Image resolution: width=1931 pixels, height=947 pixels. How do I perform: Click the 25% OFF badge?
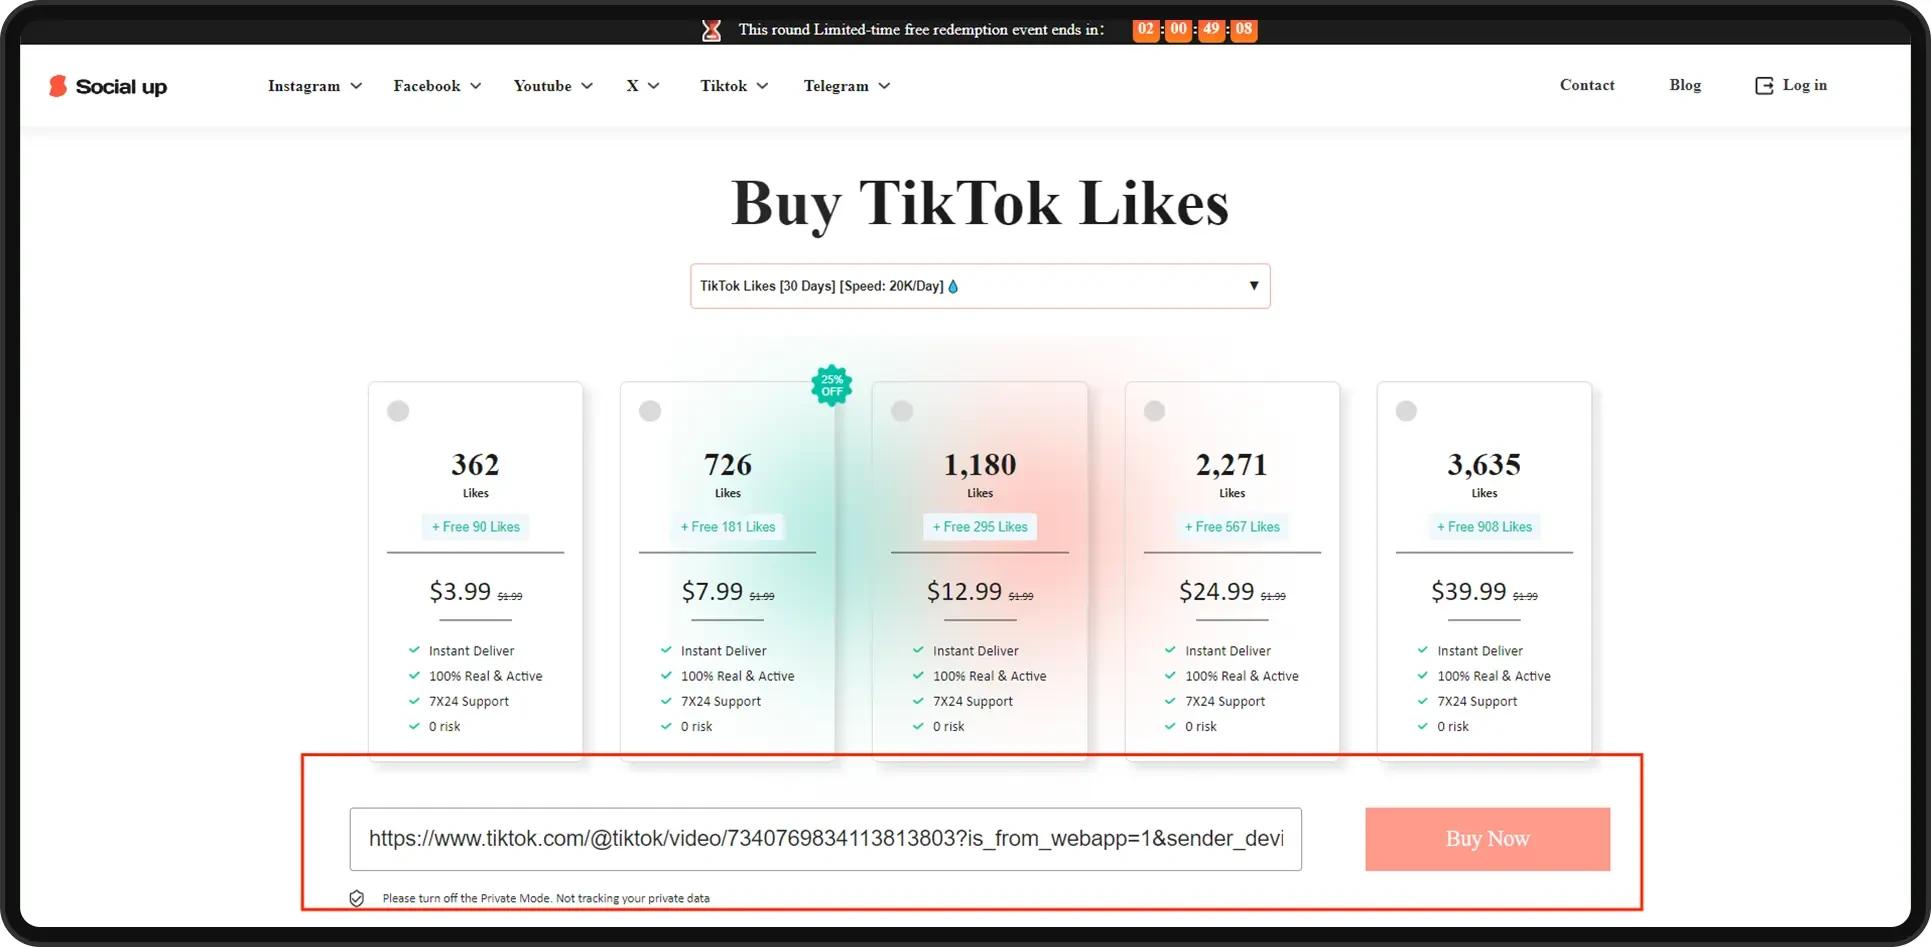click(832, 385)
